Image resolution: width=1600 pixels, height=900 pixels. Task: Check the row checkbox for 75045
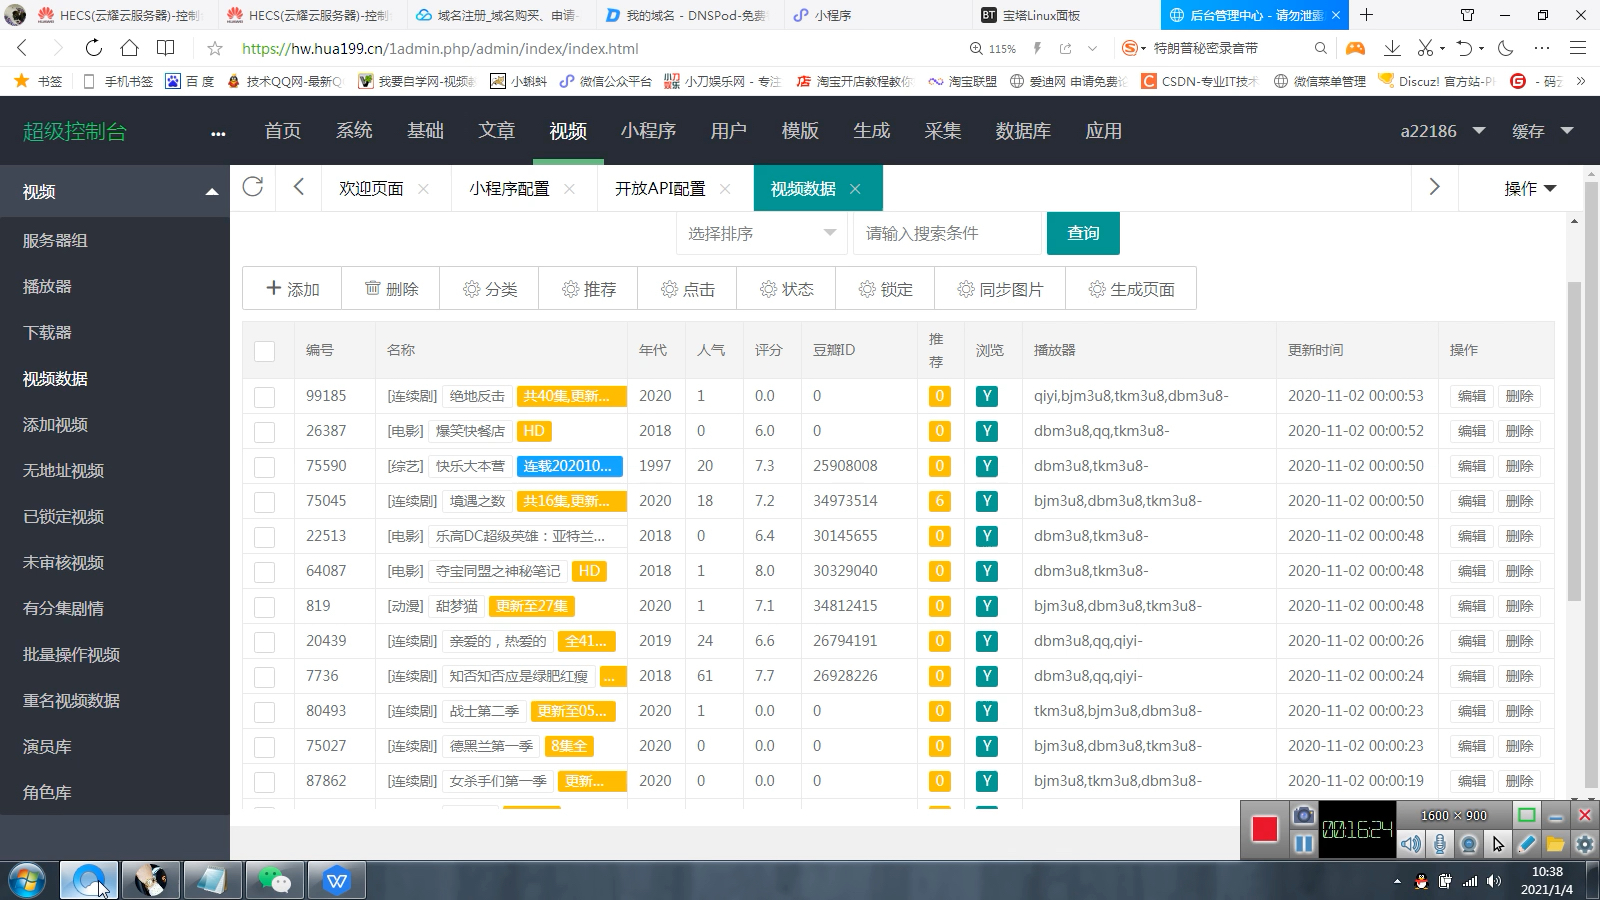pyautogui.click(x=264, y=502)
